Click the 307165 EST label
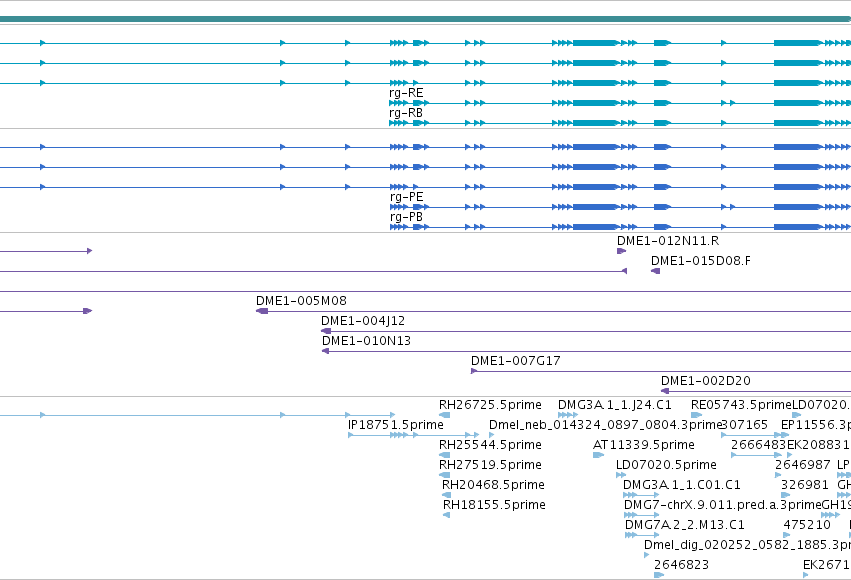 click(x=745, y=425)
